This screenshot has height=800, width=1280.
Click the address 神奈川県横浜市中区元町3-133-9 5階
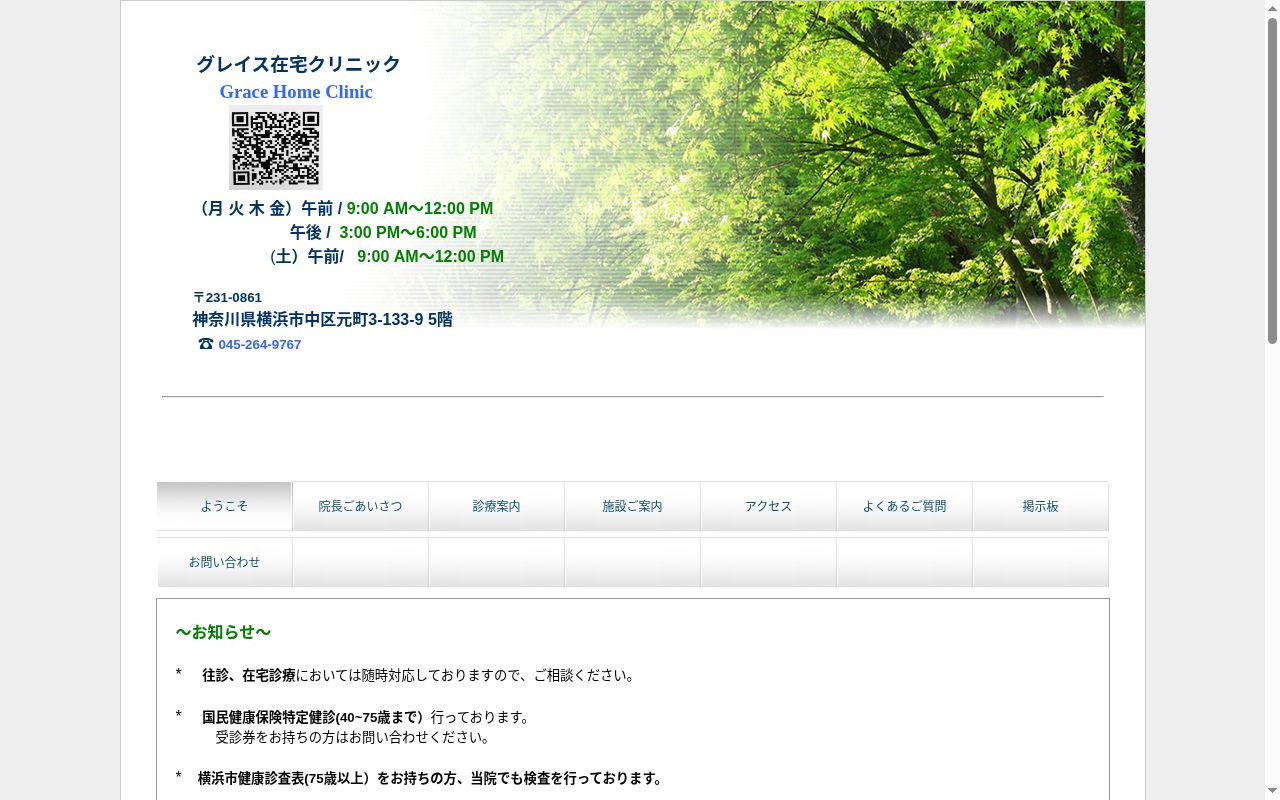[x=322, y=320]
